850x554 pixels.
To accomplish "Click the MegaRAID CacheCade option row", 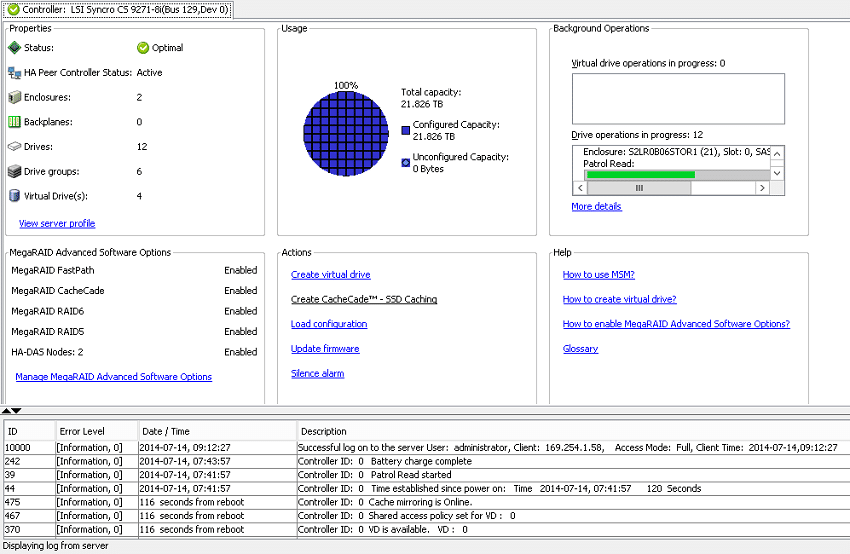I will (134, 291).
